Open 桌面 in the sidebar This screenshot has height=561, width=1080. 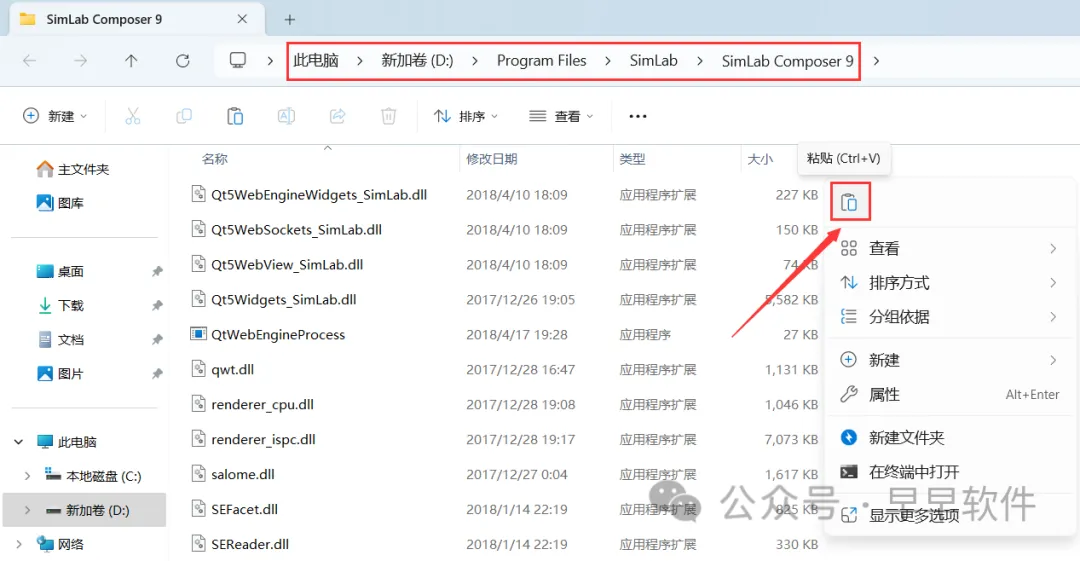point(60,272)
